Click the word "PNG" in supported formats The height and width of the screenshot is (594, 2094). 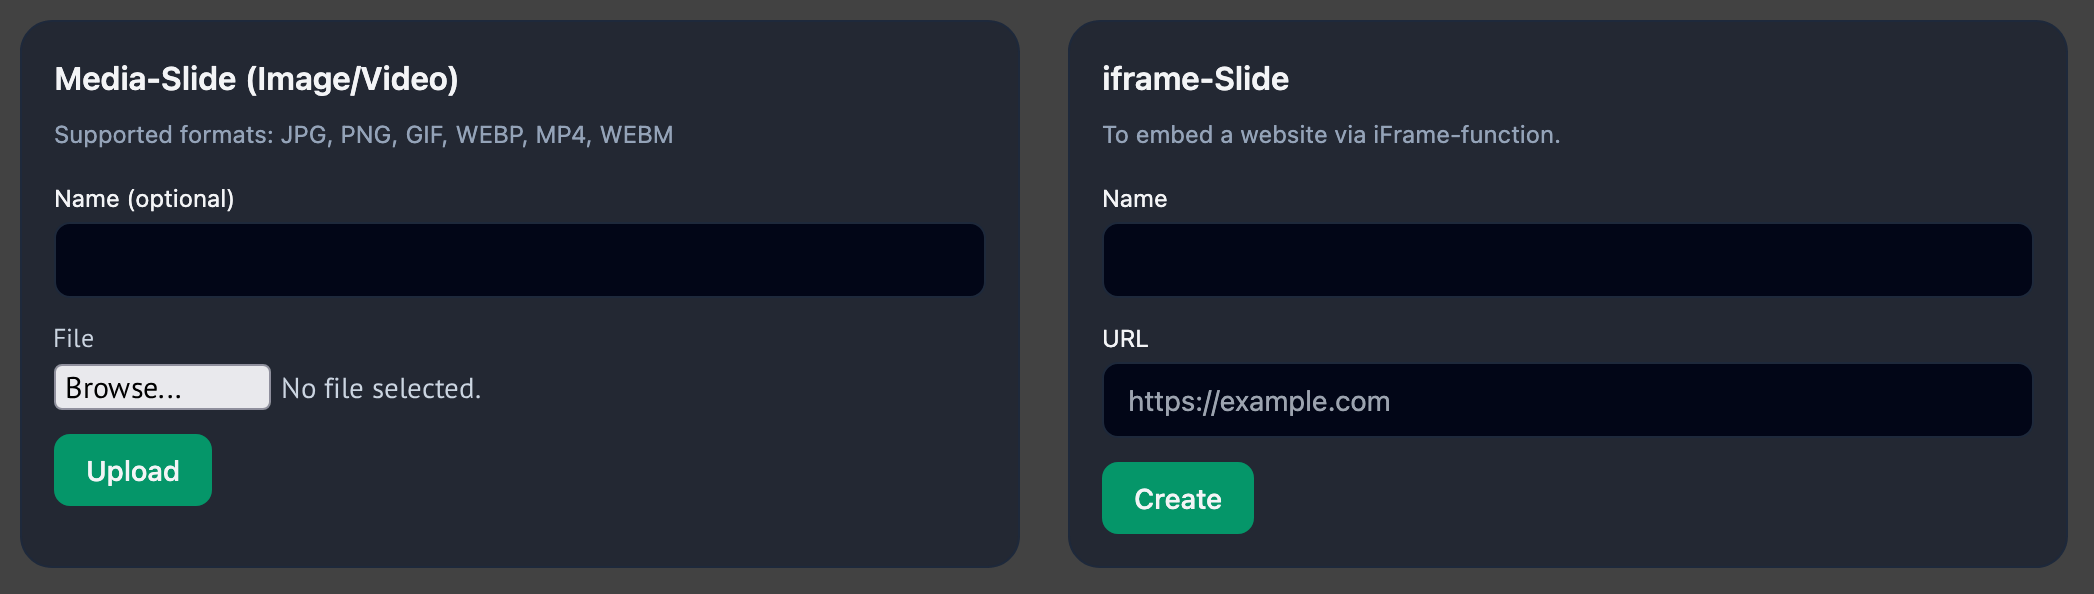(365, 135)
